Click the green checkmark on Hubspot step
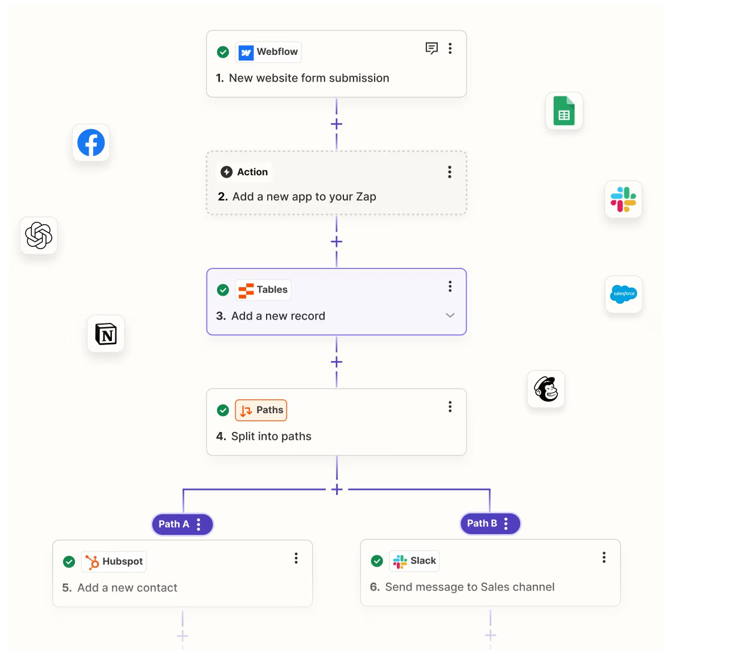 click(x=69, y=562)
